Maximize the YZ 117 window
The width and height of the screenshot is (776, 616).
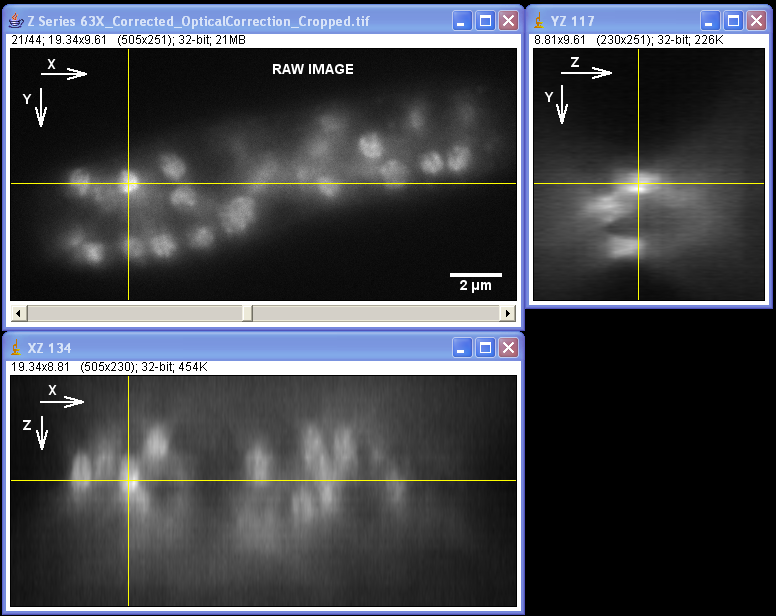(x=733, y=21)
